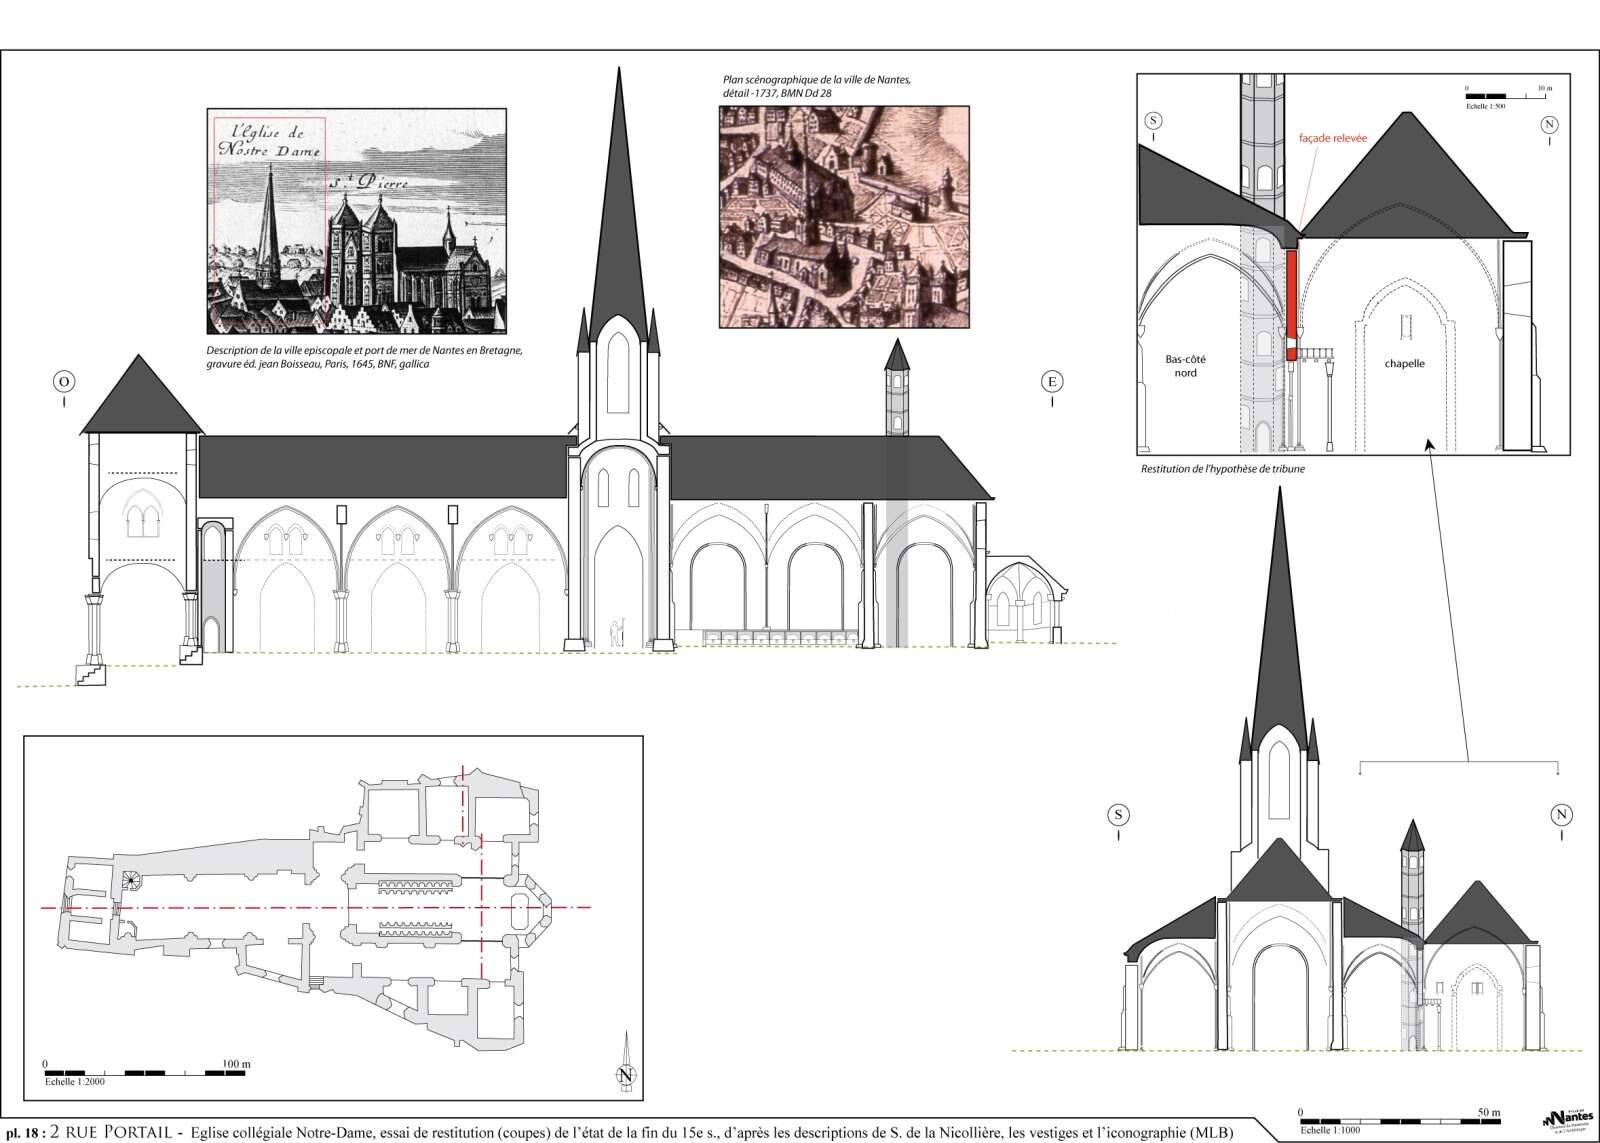Select the circled N marker in the tribune inset
1600x1143 pixels.
pos(1550,124)
